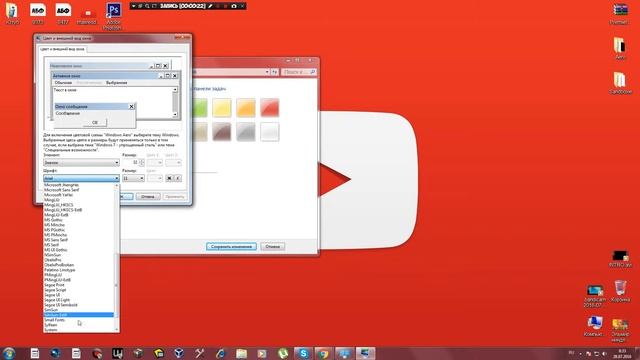Screen dimensions: 640x360
Task: Open the file explorer folder in taskbar
Action: point(241,353)
